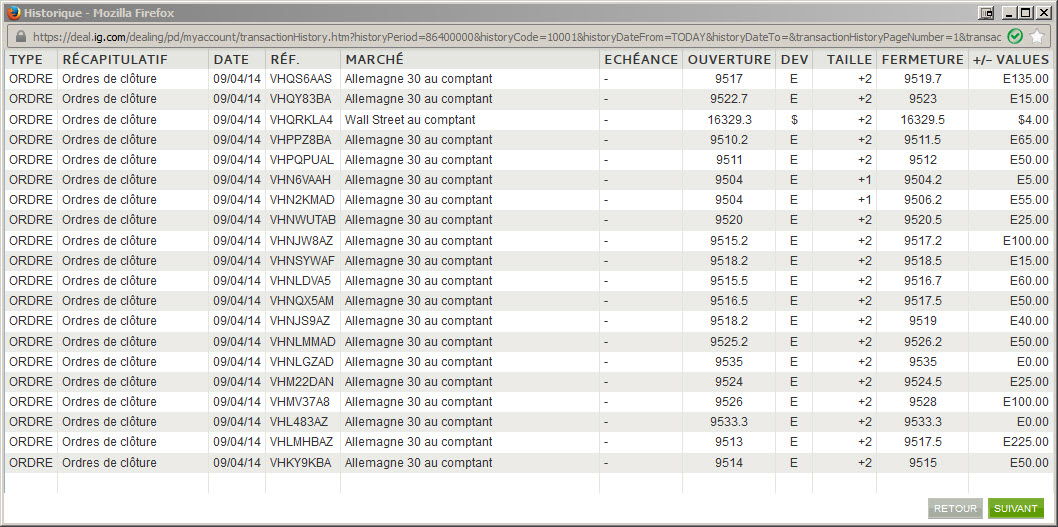The height and width of the screenshot is (527, 1058).
Task: Select reference VHNJW8AZ
Action: coord(301,241)
